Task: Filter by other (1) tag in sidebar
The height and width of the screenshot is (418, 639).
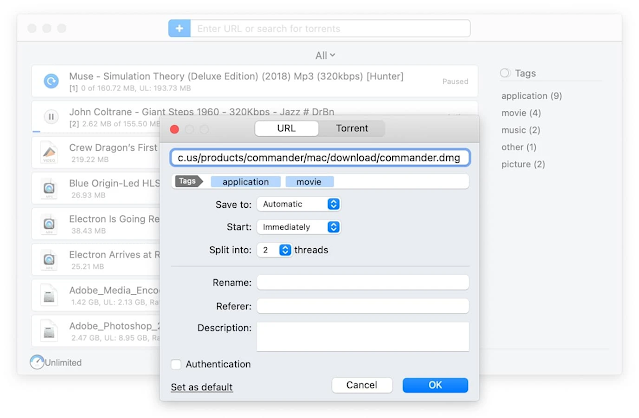Action: (519, 147)
